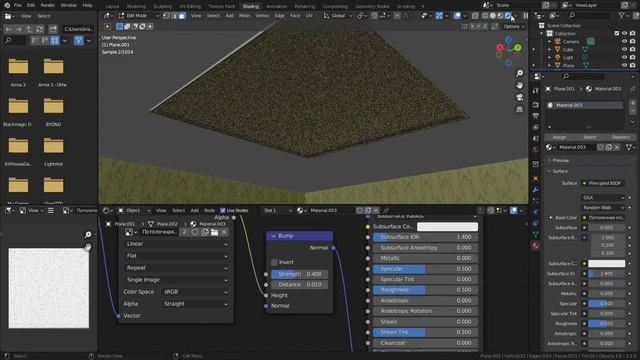This screenshot has height=360, width=640.
Task: Toggle Collection exclude checkbox in outliner
Action: tap(617, 33)
